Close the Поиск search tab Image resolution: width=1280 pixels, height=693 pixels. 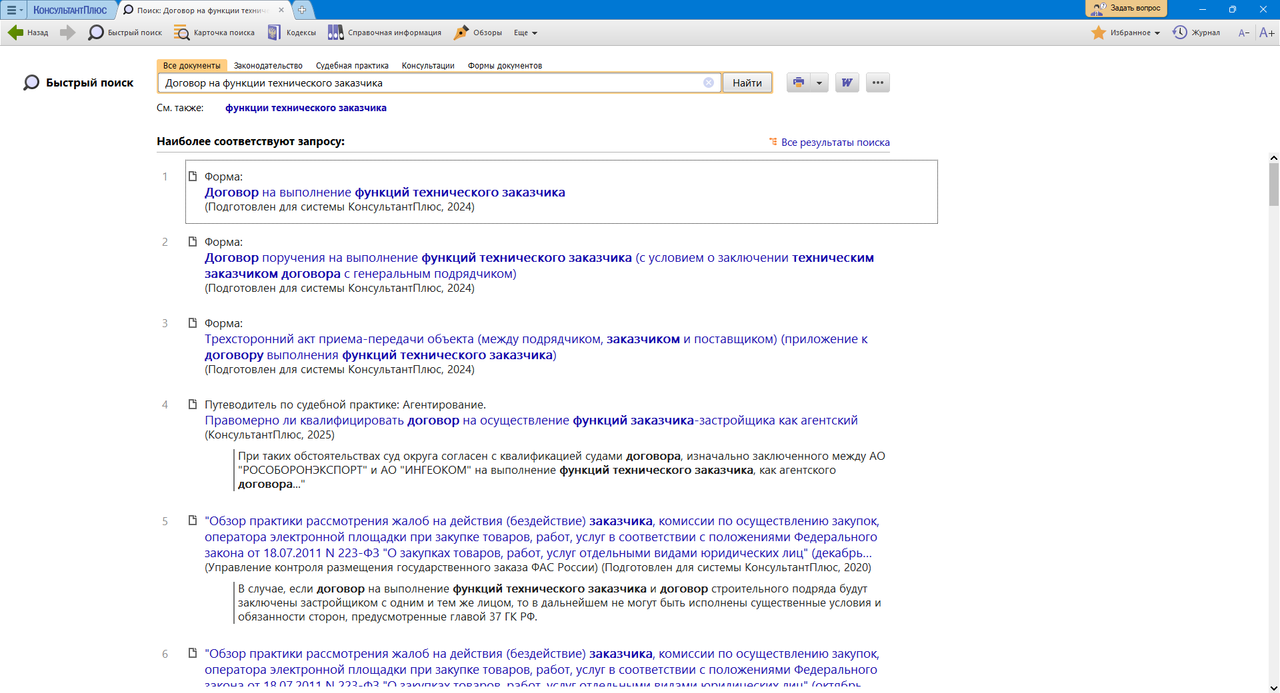[x=283, y=9]
